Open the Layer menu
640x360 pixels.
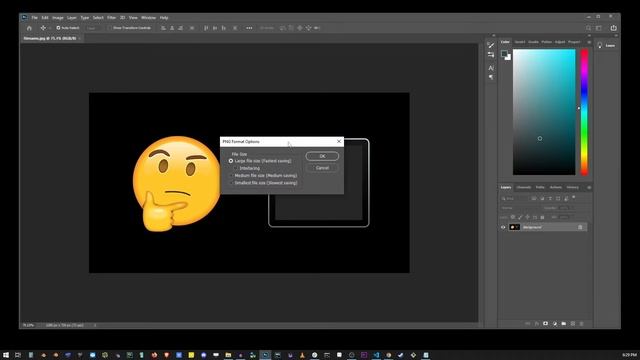72,18
